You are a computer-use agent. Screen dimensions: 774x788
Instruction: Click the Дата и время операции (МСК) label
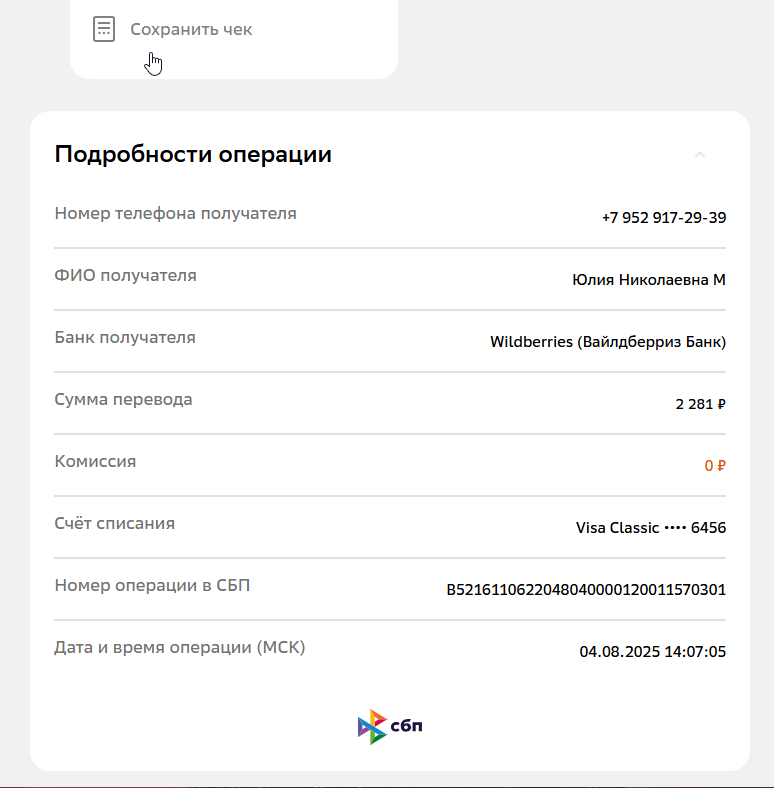(179, 647)
